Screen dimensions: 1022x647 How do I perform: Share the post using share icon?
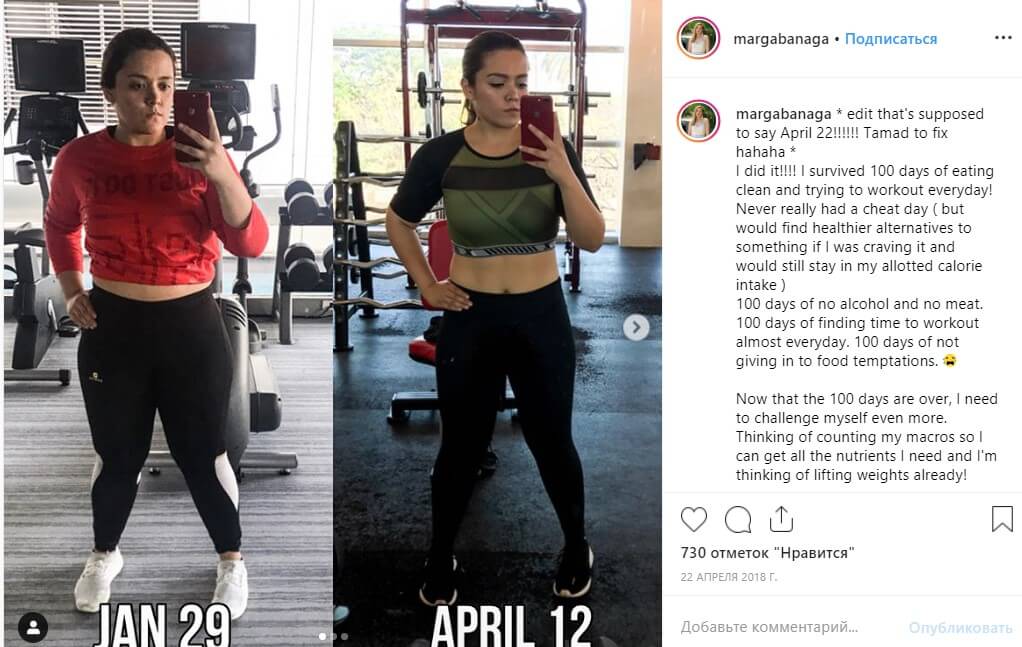[x=781, y=519]
